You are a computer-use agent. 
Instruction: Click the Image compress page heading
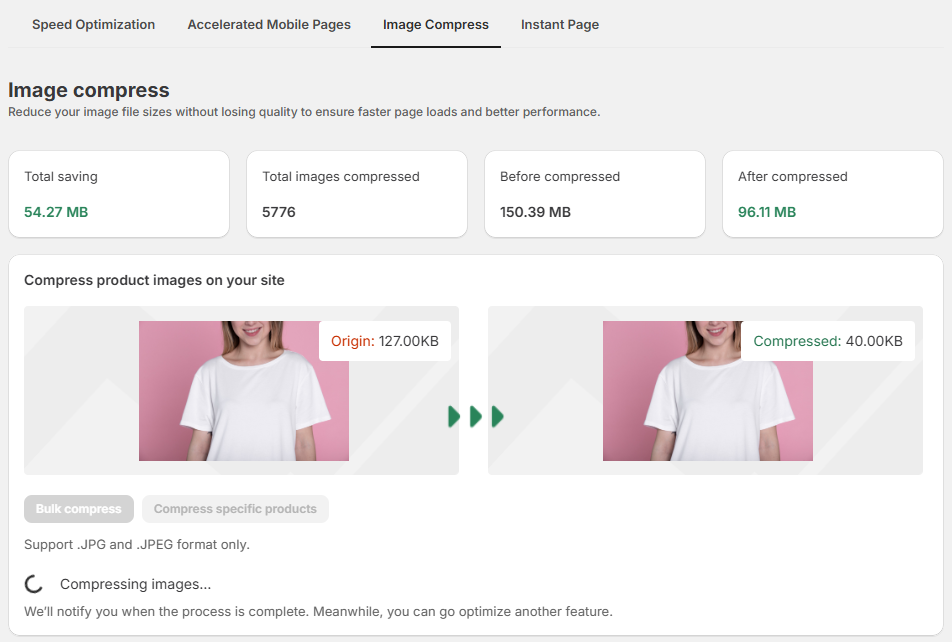89,90
